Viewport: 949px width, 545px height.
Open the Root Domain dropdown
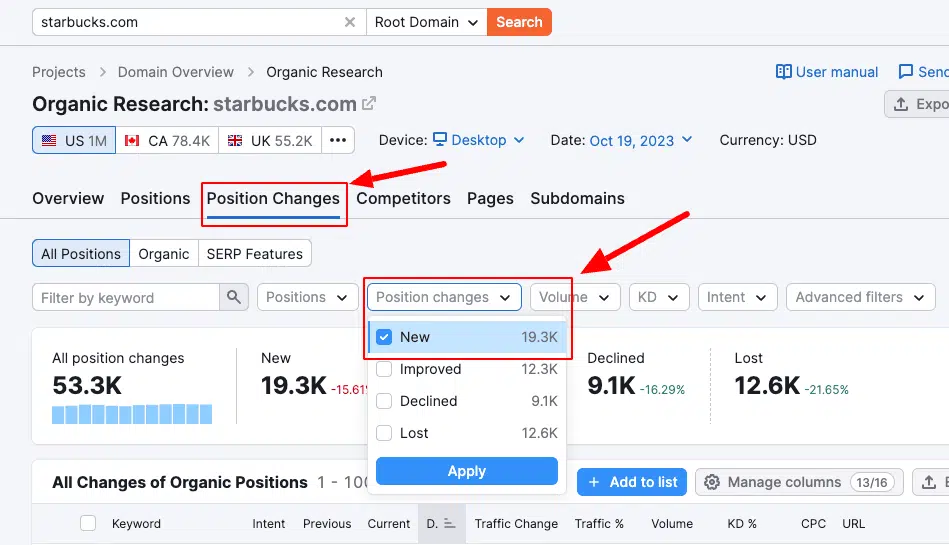[x=427, y=22]
